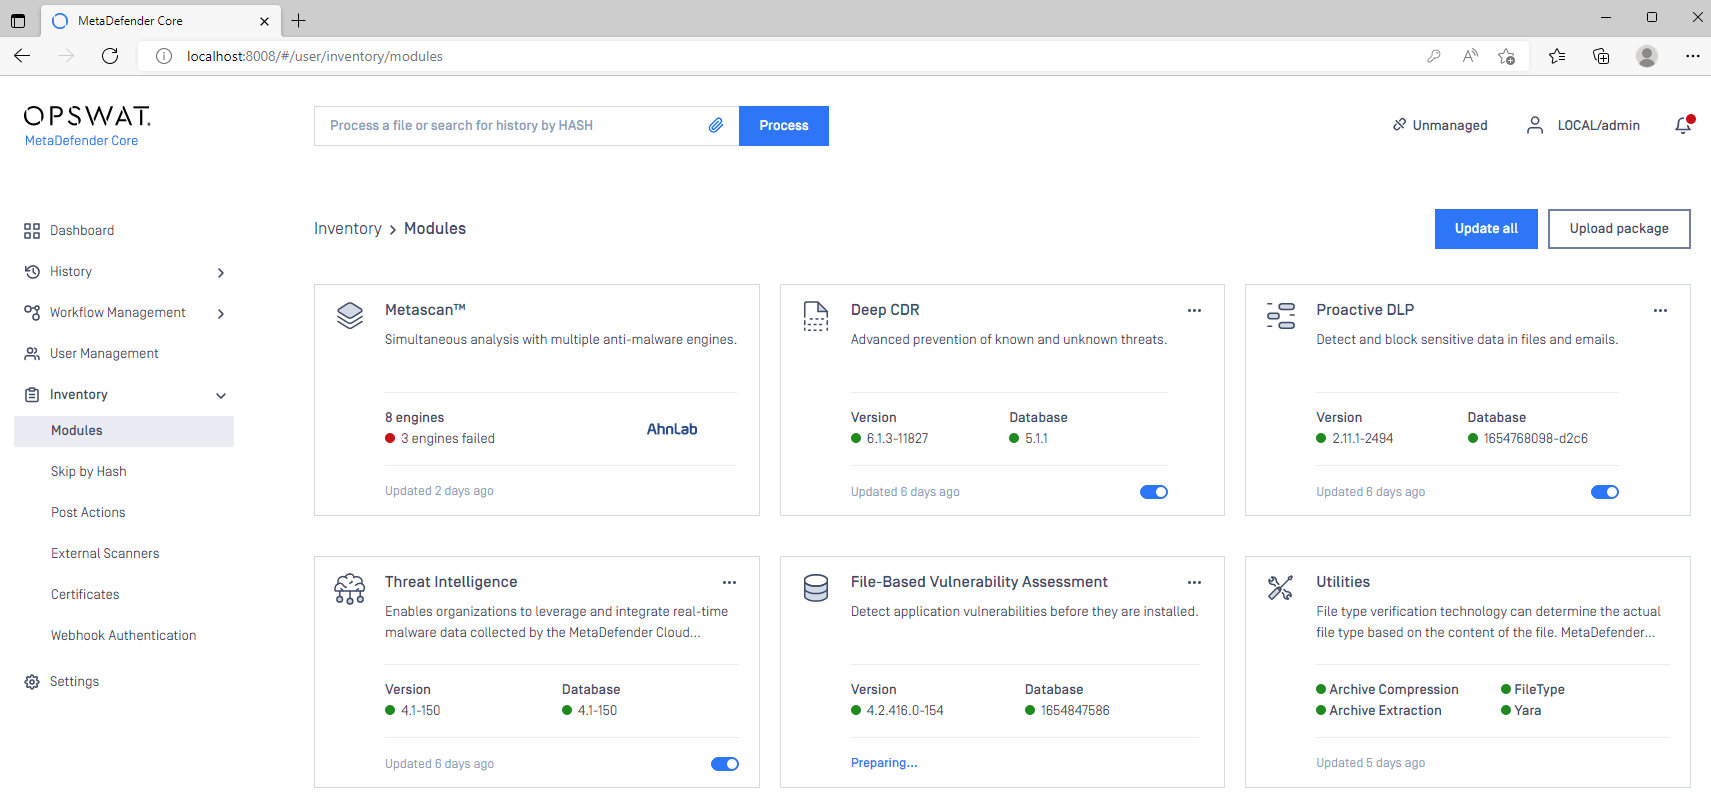1711x810 pixels.
Task: Click the MetaDefender Core link under logo
Action: tap(81, 141)
